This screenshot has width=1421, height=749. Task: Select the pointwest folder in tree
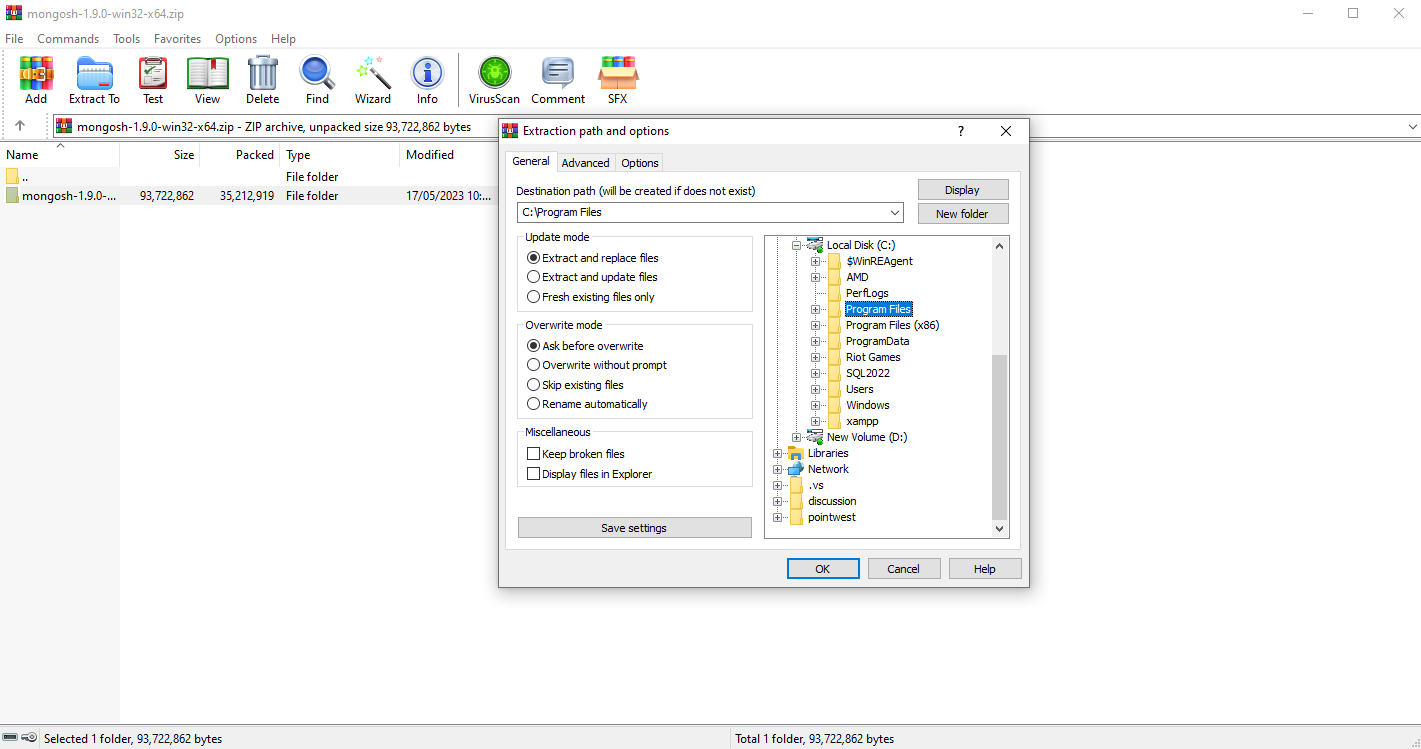click(832, 517)
